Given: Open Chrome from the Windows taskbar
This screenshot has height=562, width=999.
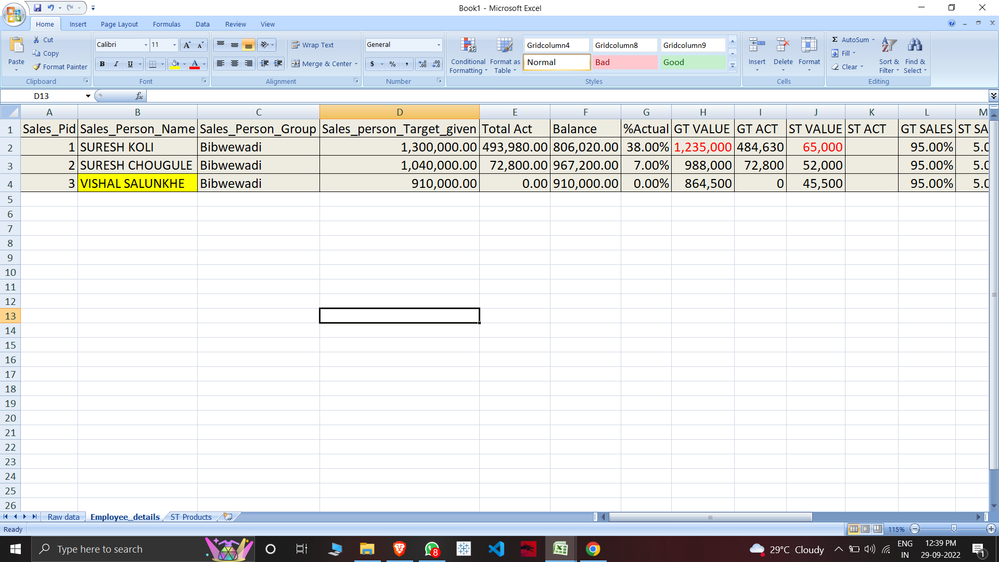Looking at the screenshot, I should pos(593,549).
